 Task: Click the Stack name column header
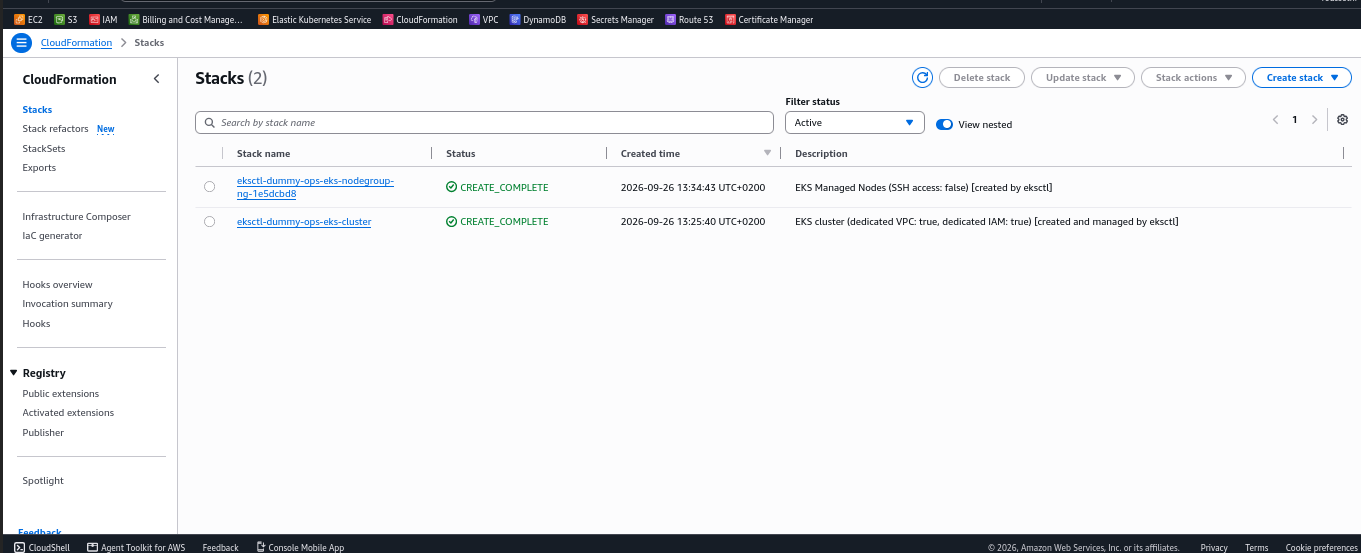pos(264,154)
